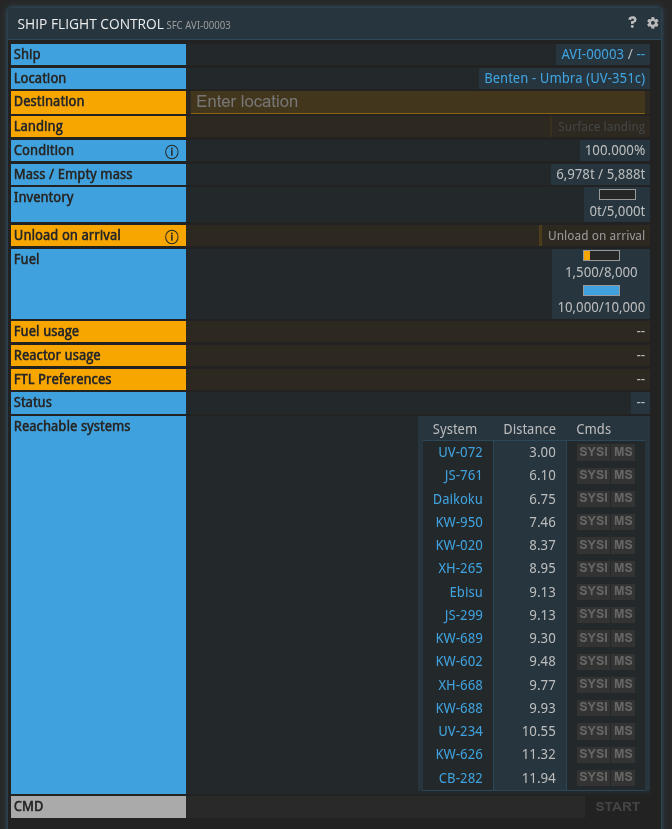Click the blue 10,000/10,000 fuel bar
672x829 pixels.
601,291
